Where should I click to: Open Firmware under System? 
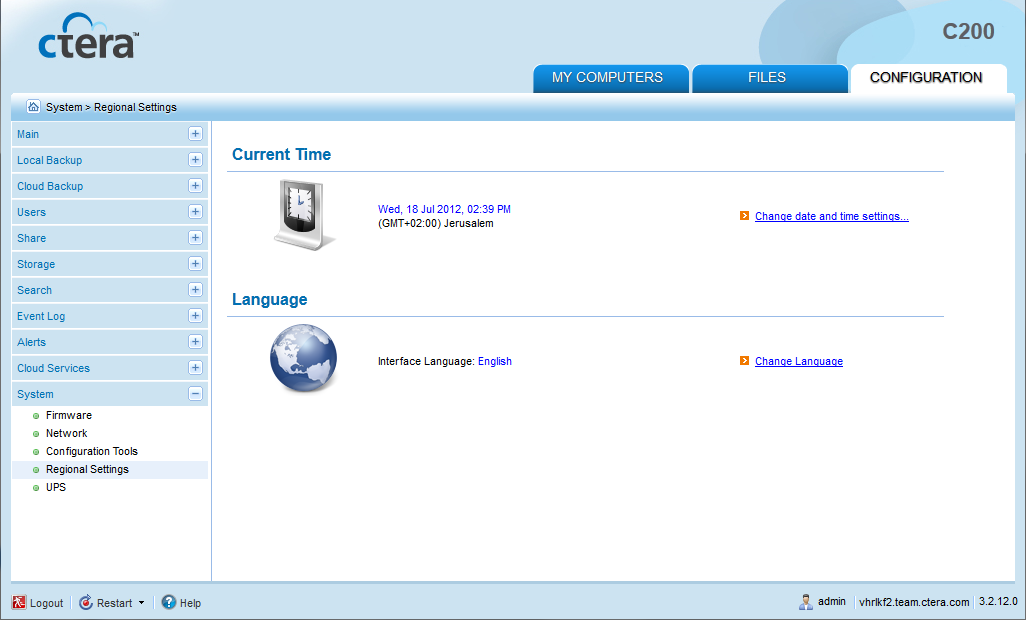(69, 415)
